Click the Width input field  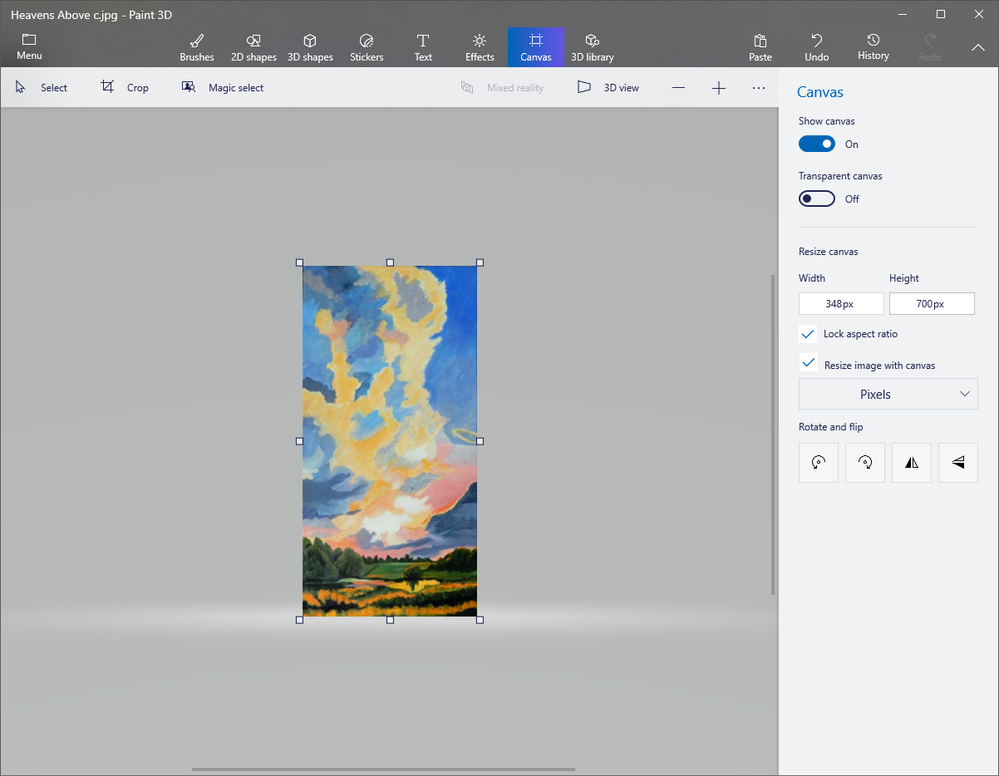[x=841, y=304]
